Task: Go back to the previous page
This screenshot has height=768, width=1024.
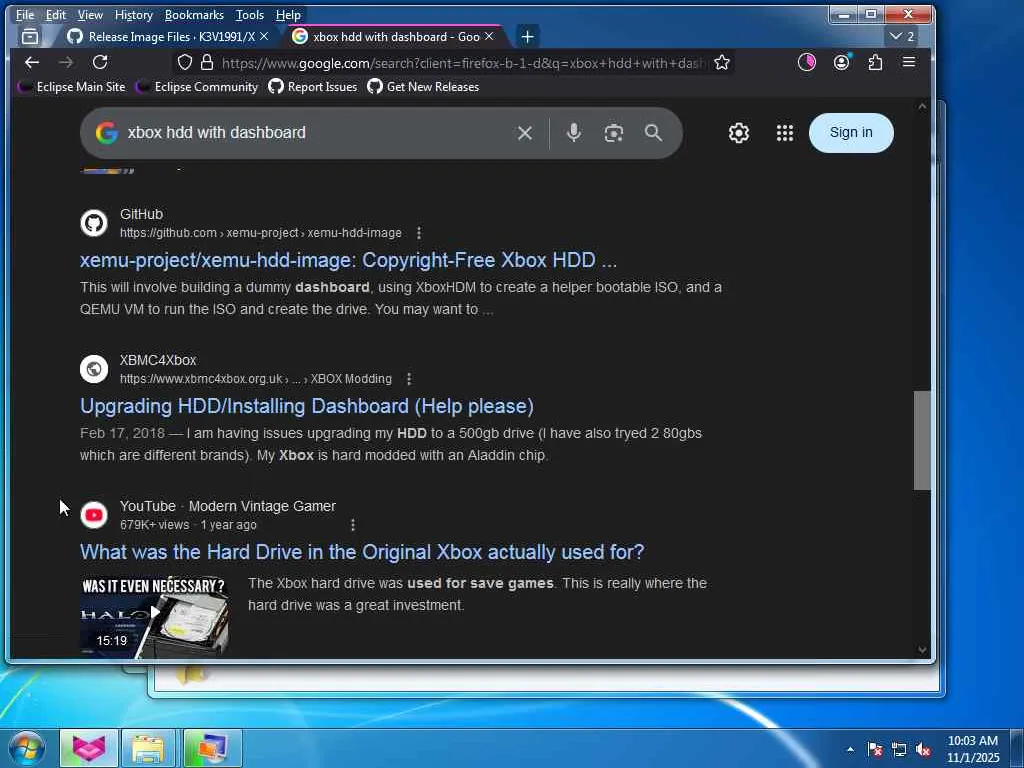Action: 31,62
